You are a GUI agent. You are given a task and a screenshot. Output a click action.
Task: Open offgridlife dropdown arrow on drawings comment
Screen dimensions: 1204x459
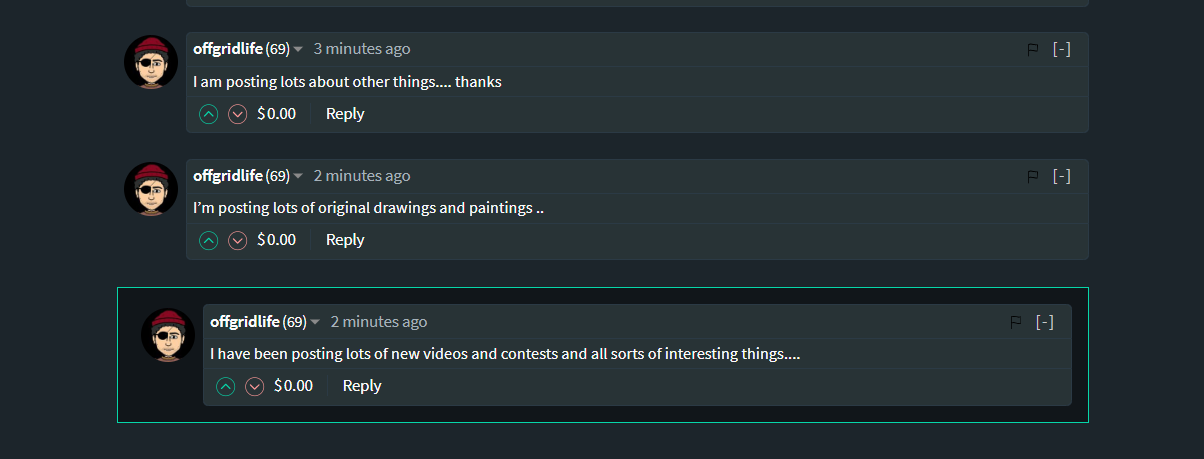click(298, 177)
